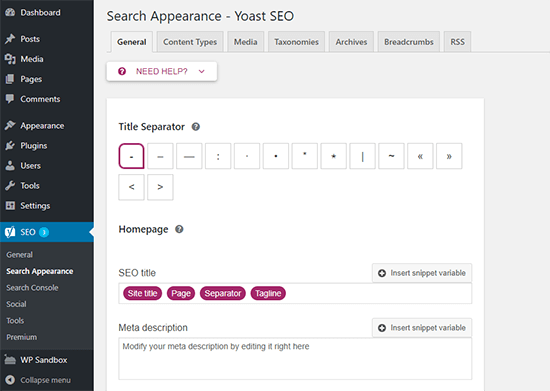Open the Appearance menu link
The image size is (550, 391).
[x=42, y=126]
